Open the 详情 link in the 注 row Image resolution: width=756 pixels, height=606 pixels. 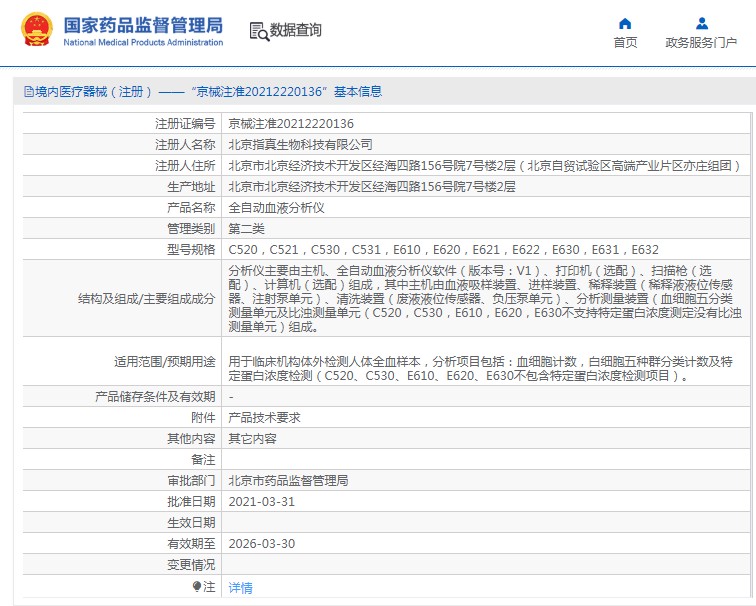pyautogui.click(x=240, y=588)
